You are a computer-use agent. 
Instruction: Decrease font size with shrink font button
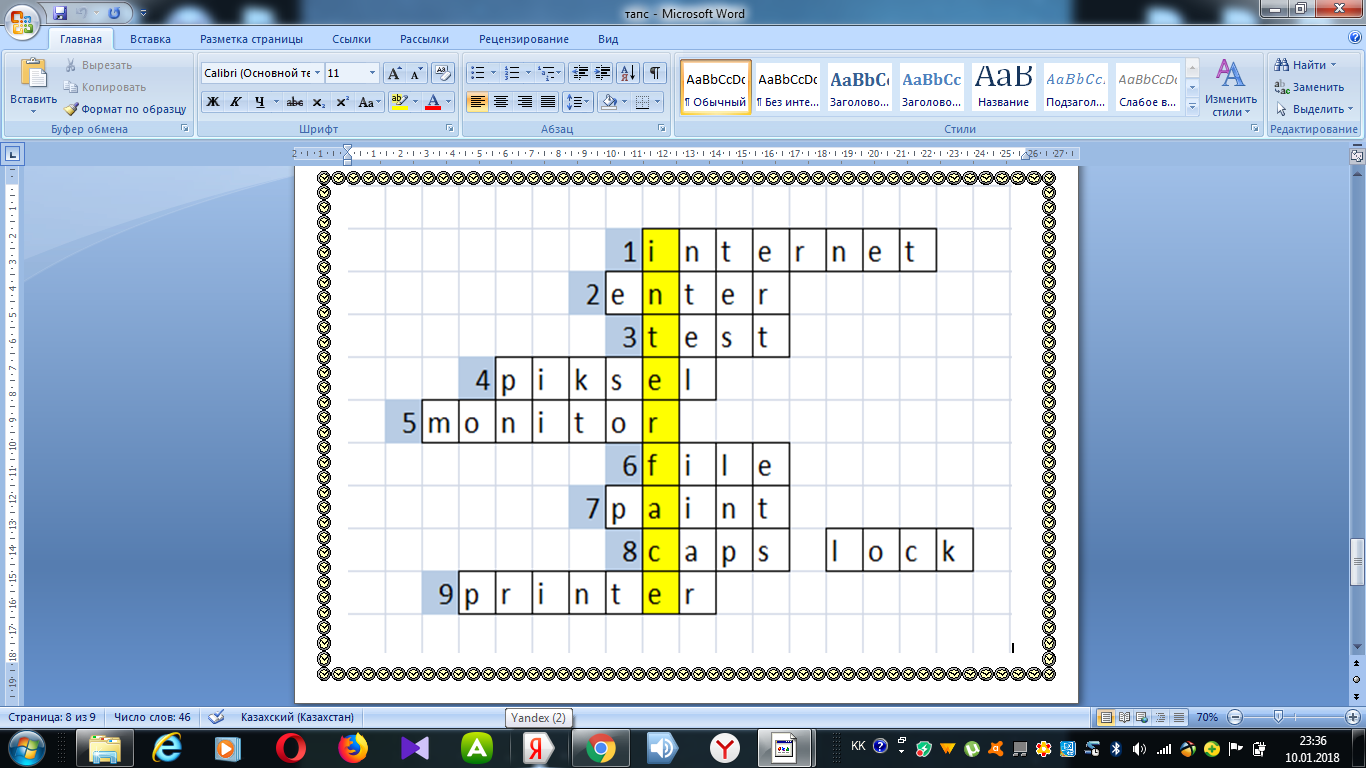[414, 73]
